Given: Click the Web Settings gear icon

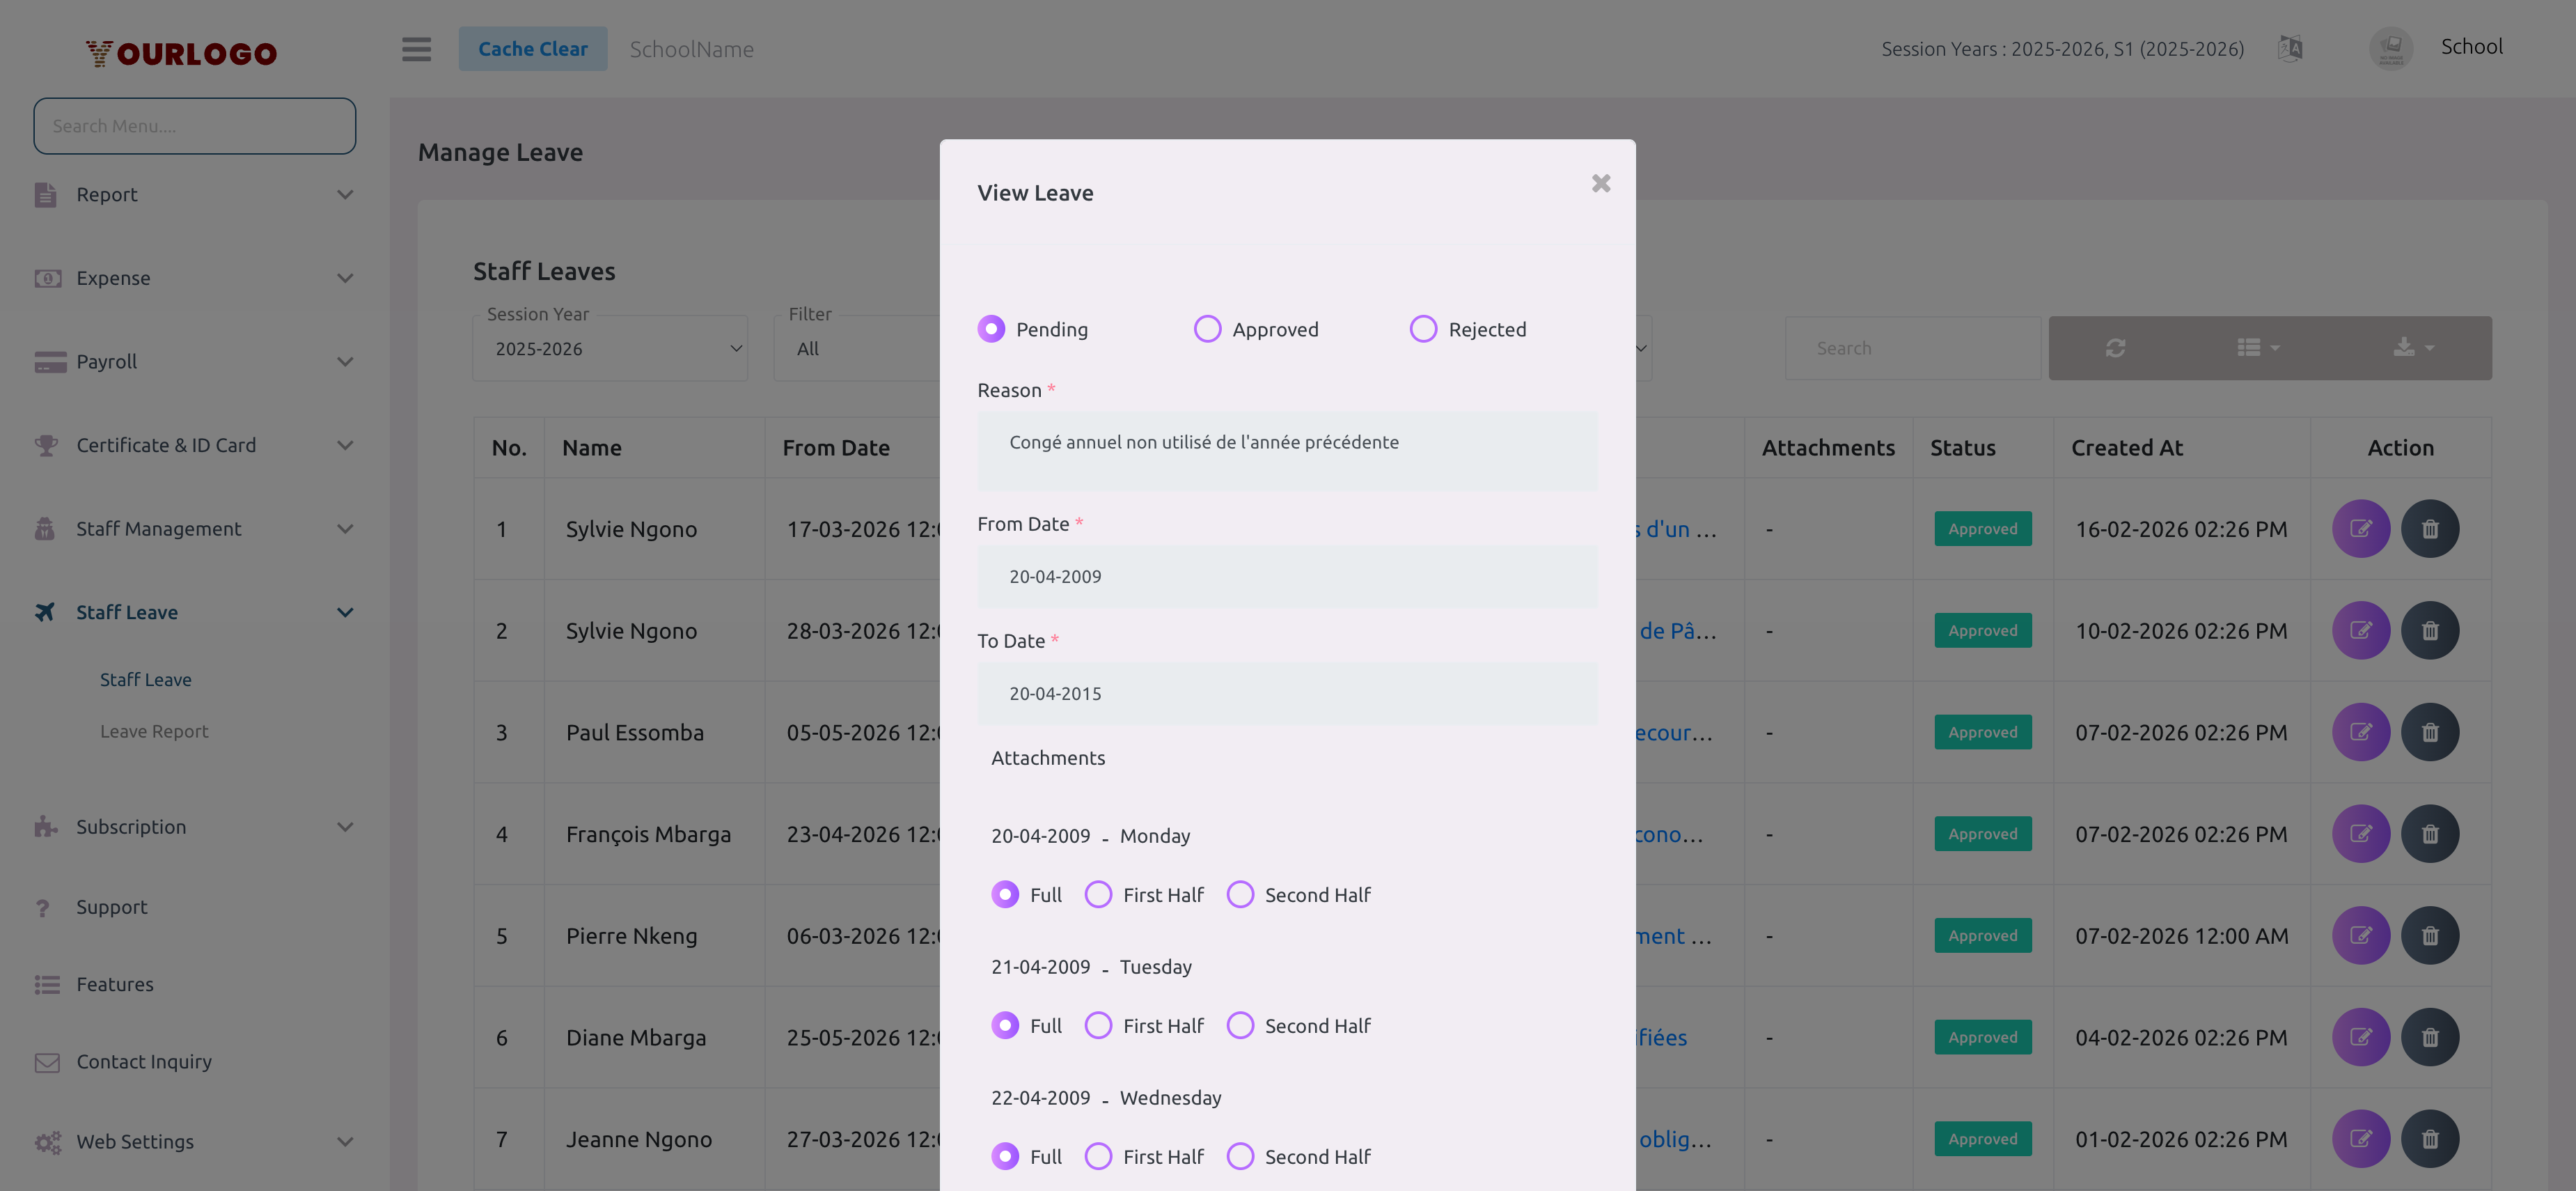Looking at the screenshot, I should coord(47,1141).
